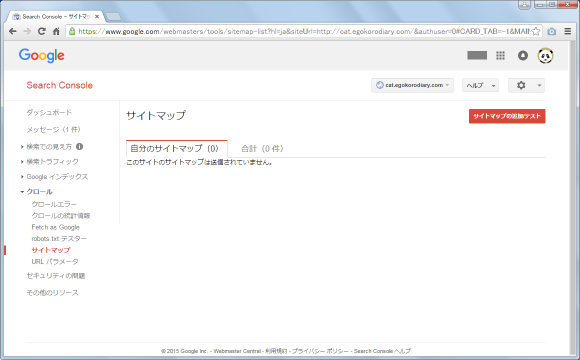Open the Google notifications bell
Viewport: 580px width, 360px height.
[x=523, y=55]
